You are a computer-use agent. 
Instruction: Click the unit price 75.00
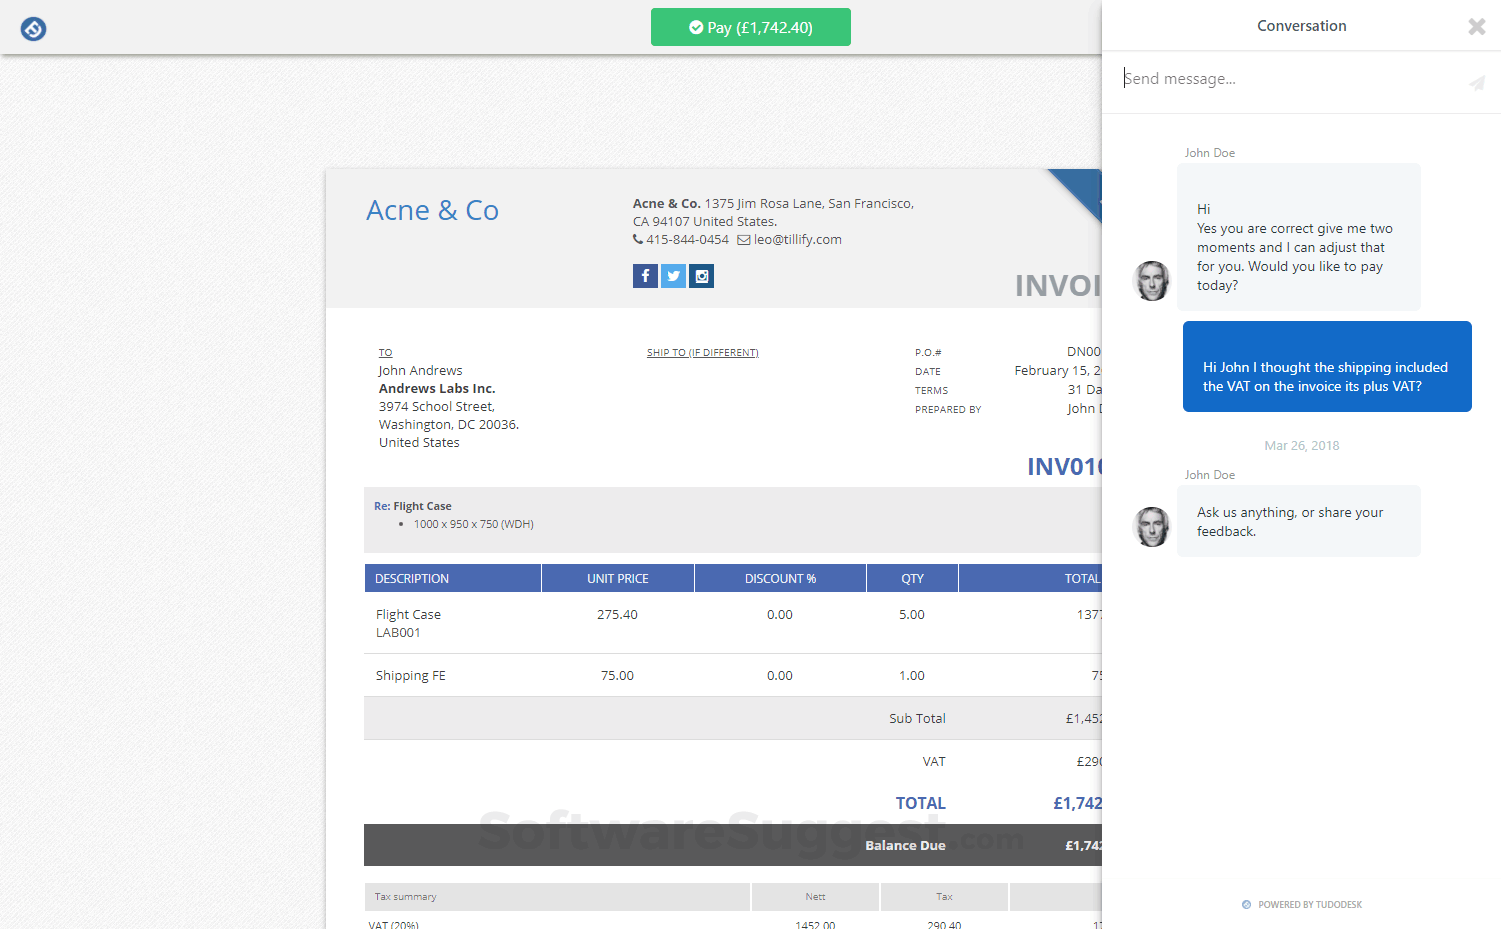(x=617, y=676)
